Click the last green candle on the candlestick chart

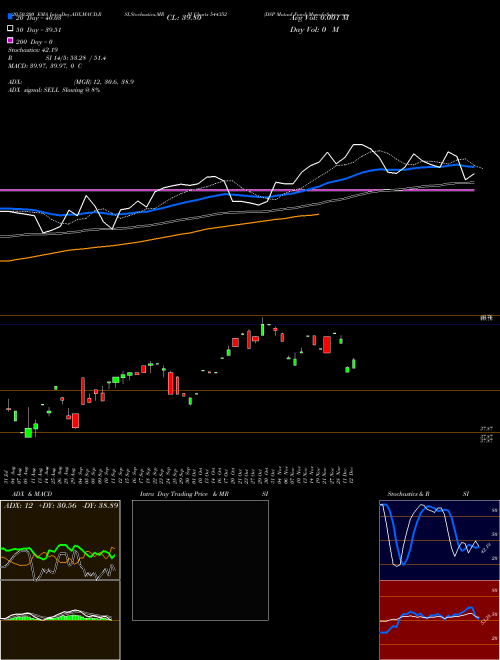tap(354, 364)
